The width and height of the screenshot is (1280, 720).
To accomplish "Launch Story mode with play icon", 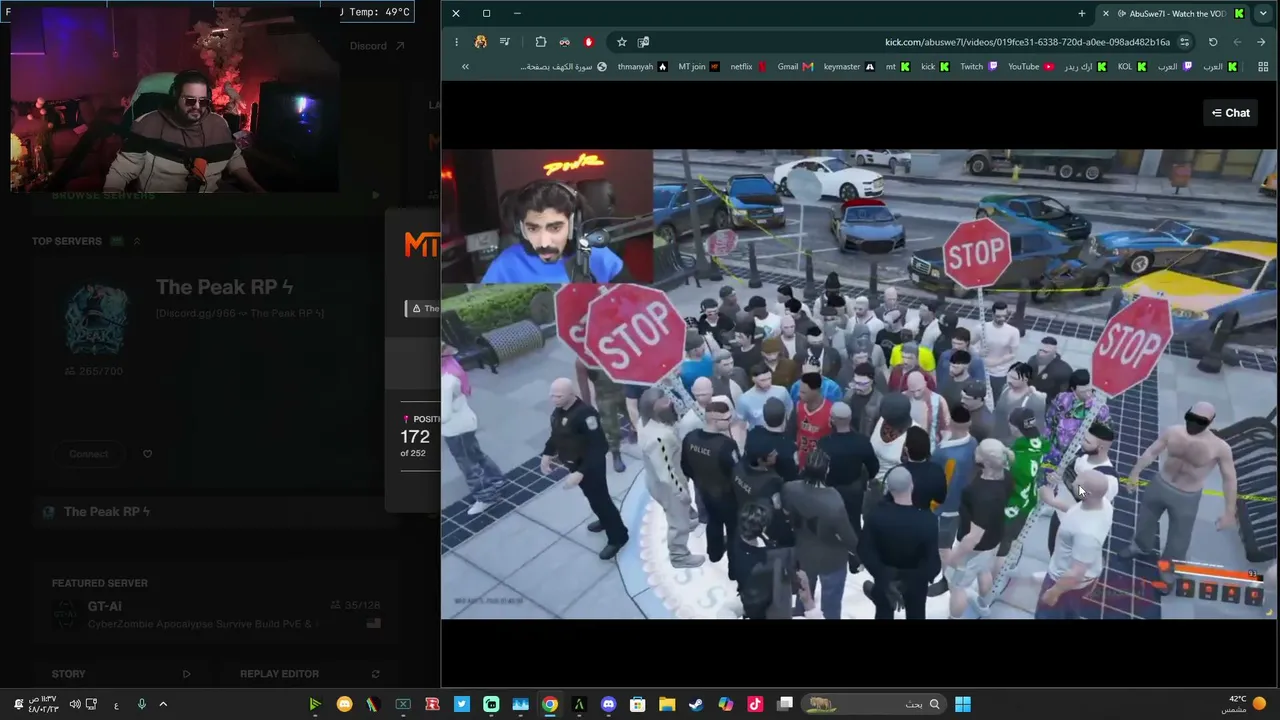I will click(186, 674).
